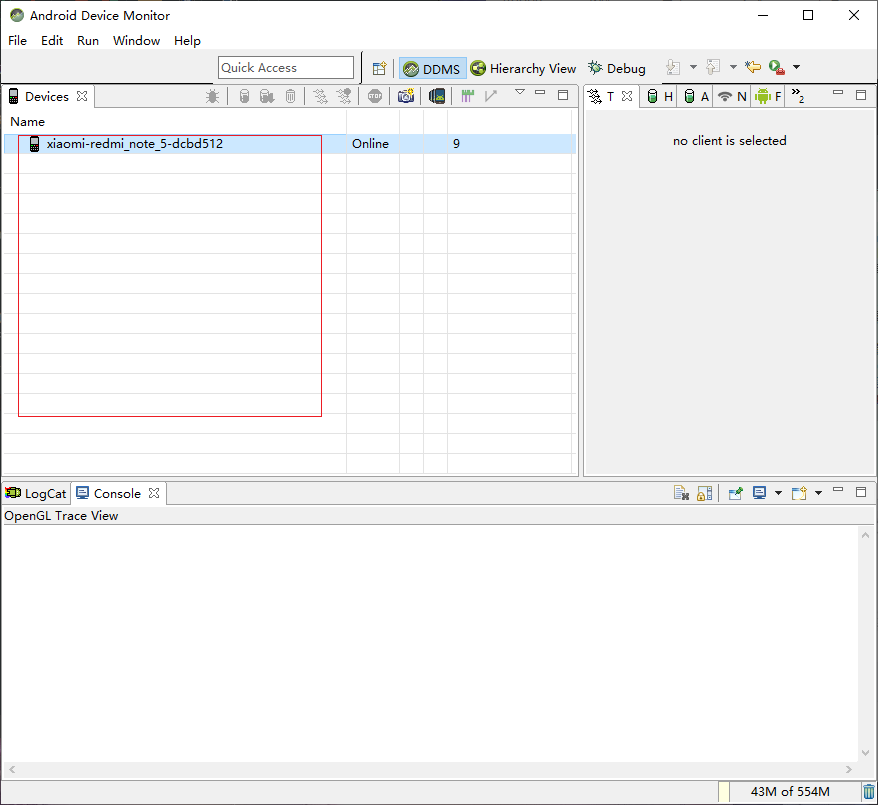This screenshot has width=878, height=805.
Task: Open the Devices view menu triangle
Action: click(520, 92)
